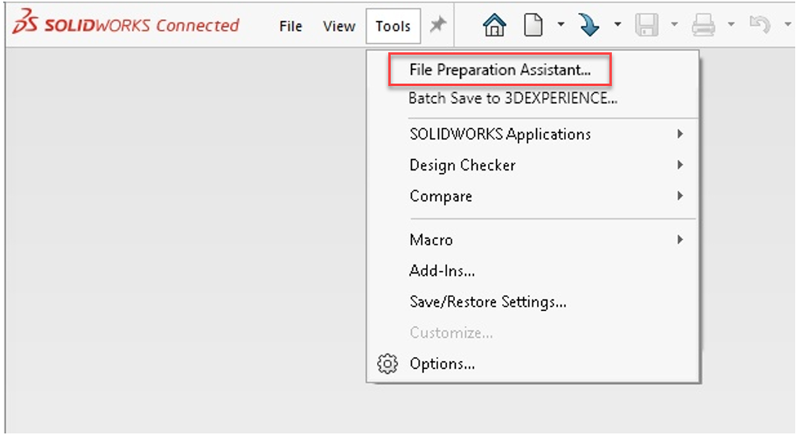The height and width of the screenshot is (435, 800).
Task: Click the Undo arrow icon
Action: pos(761,26)
